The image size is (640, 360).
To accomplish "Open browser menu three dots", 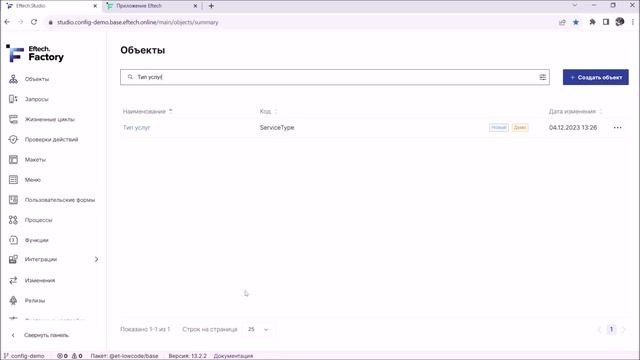I will coord(633,22).
